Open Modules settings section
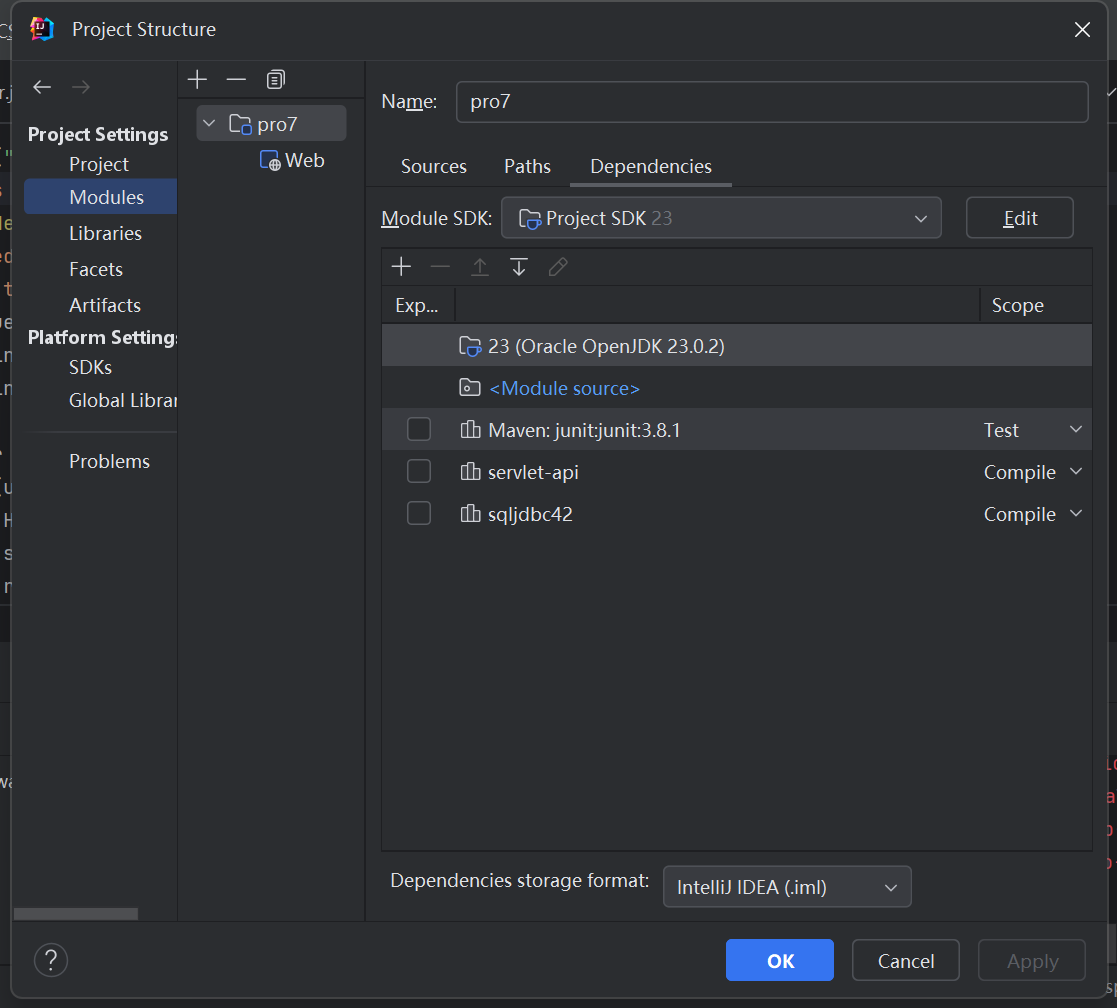This screenshot has width=1117, height=1008. [100, 197]
